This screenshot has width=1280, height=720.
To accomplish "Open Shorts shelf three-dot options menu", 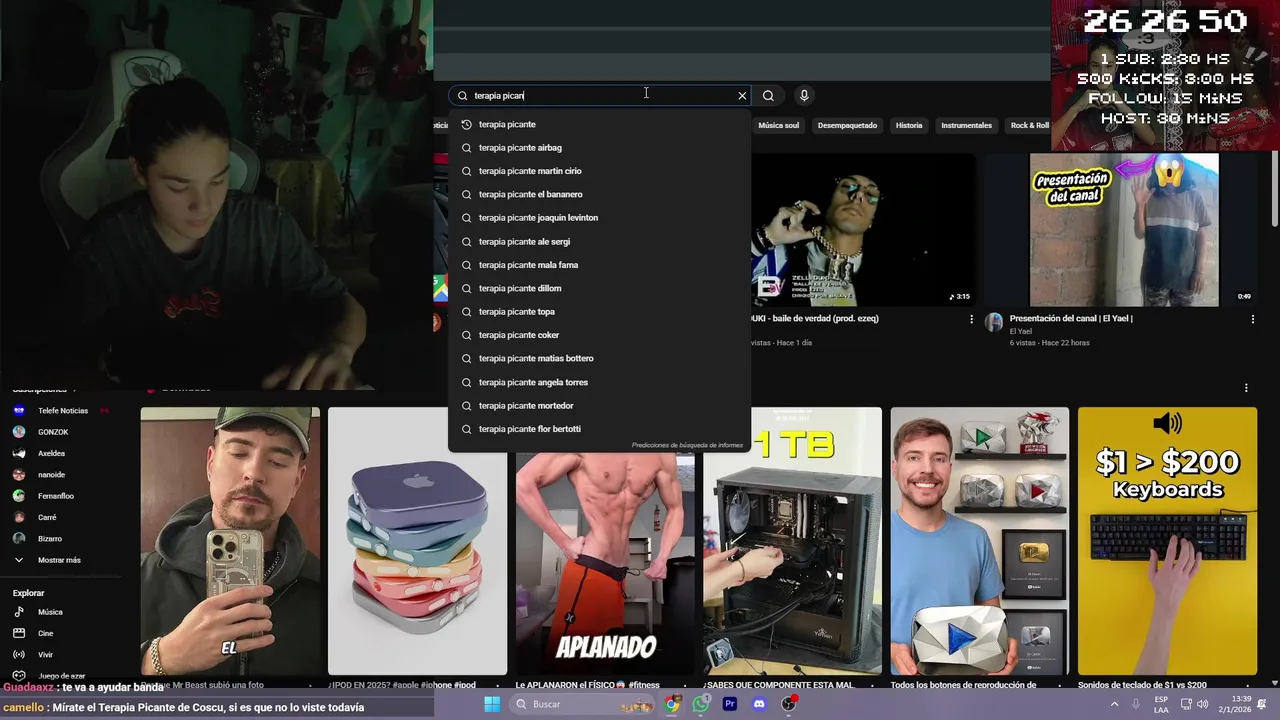I will tap(1246, 388).
